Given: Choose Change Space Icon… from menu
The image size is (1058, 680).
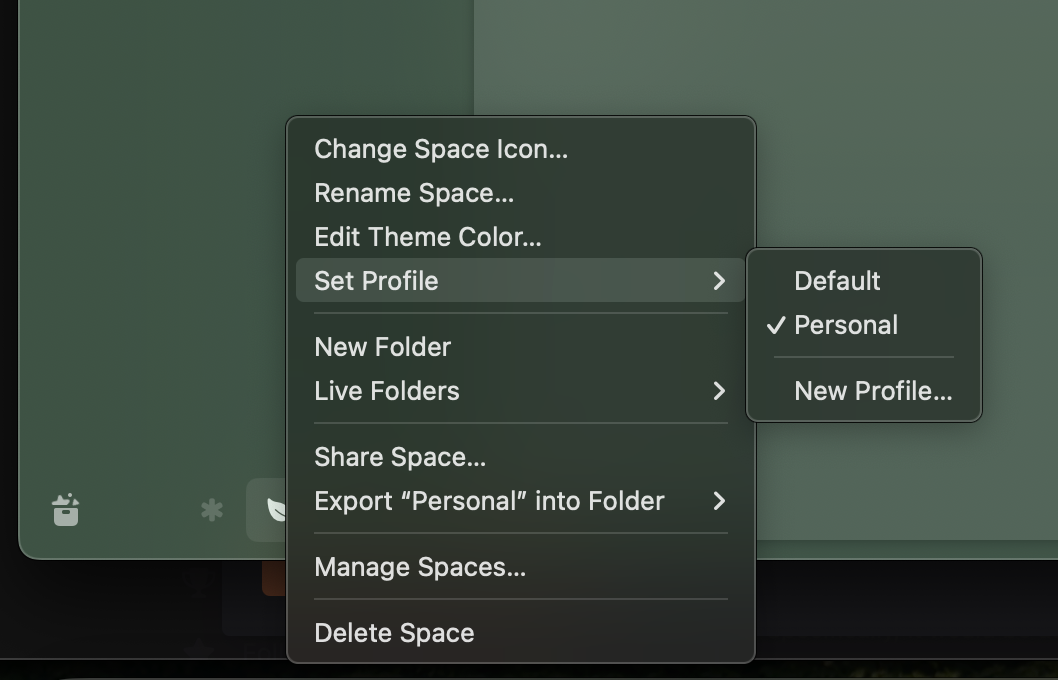Looking at the screenshot, I should pyautogui.click(x=441, y=149).
